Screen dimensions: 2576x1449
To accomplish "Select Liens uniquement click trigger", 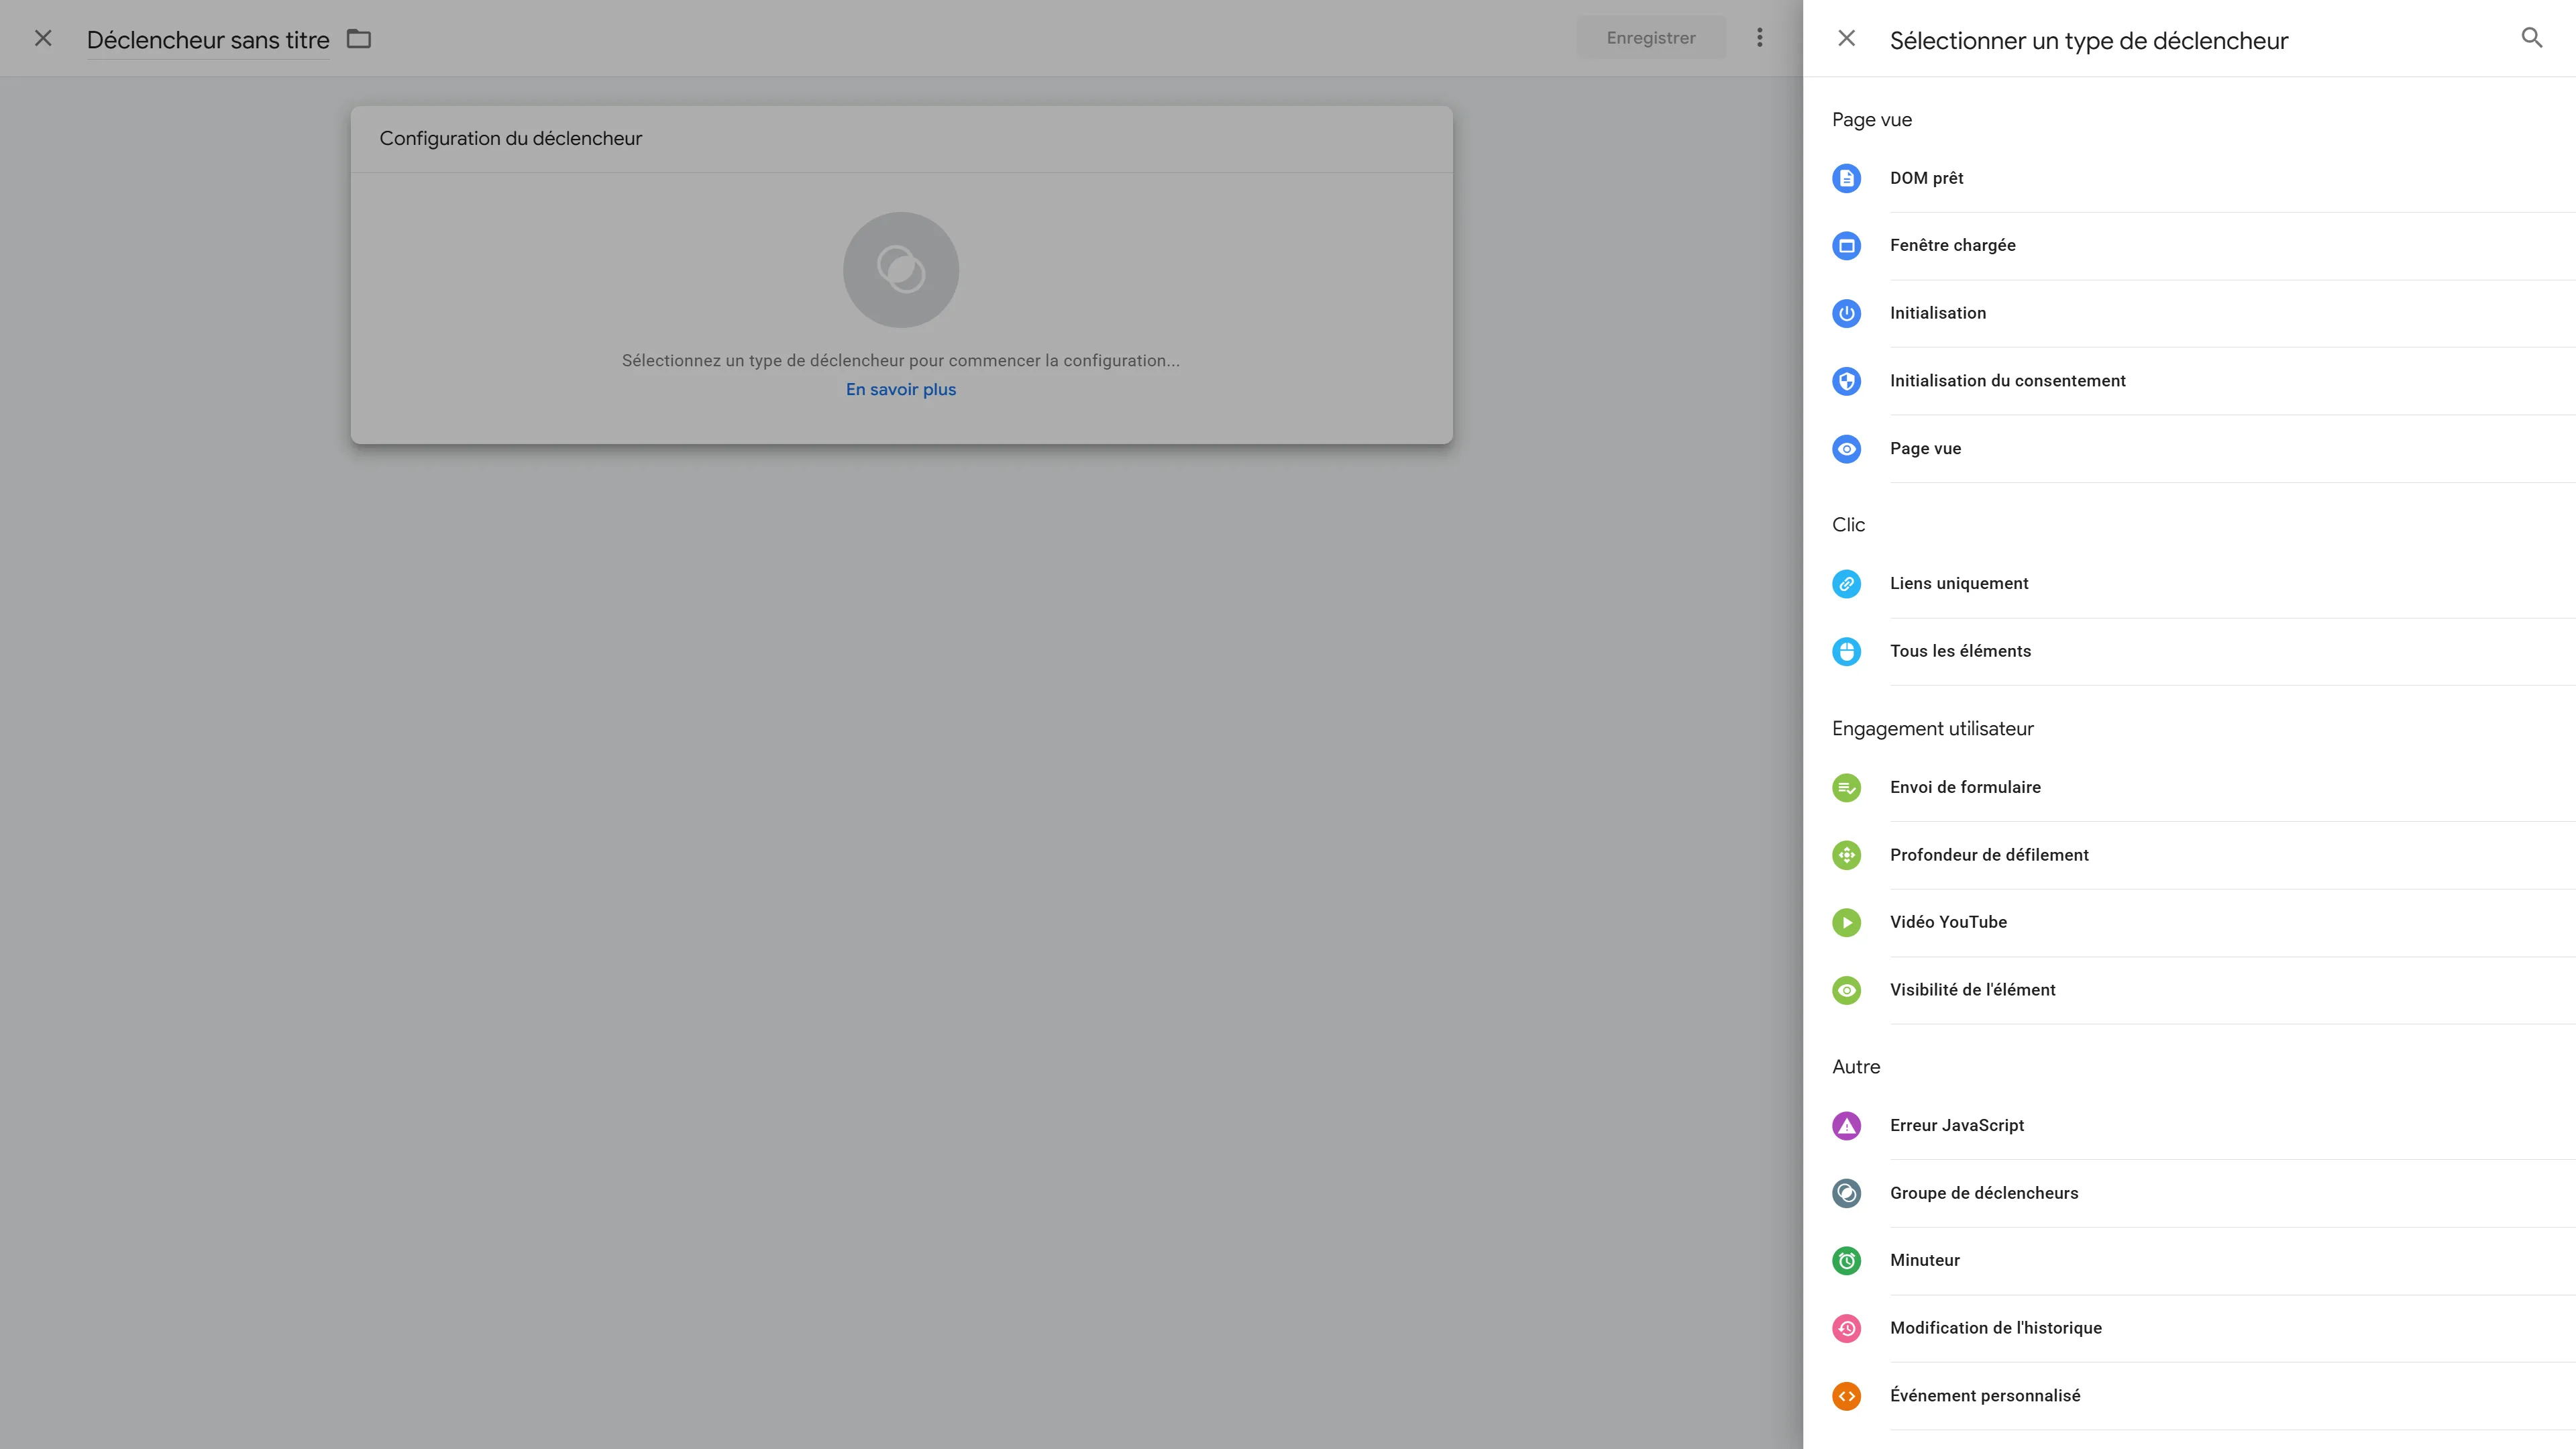I will tap(2203, 584).
